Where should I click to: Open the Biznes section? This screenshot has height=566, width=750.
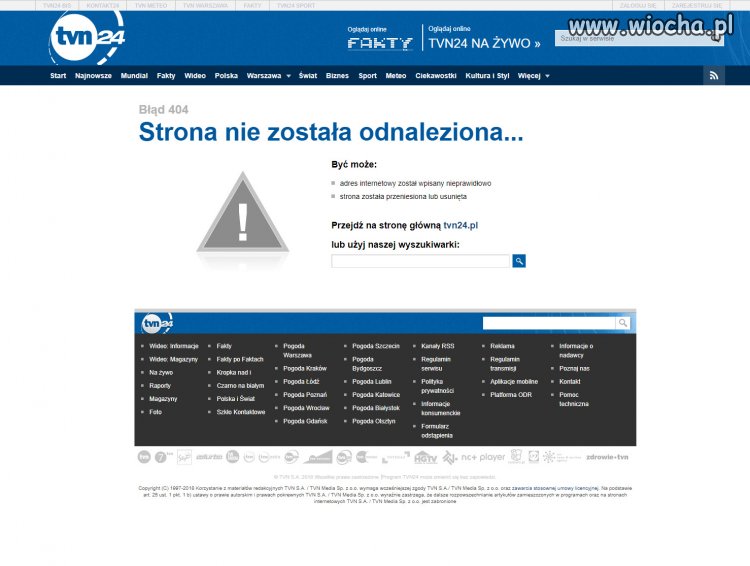coord(337,76)
